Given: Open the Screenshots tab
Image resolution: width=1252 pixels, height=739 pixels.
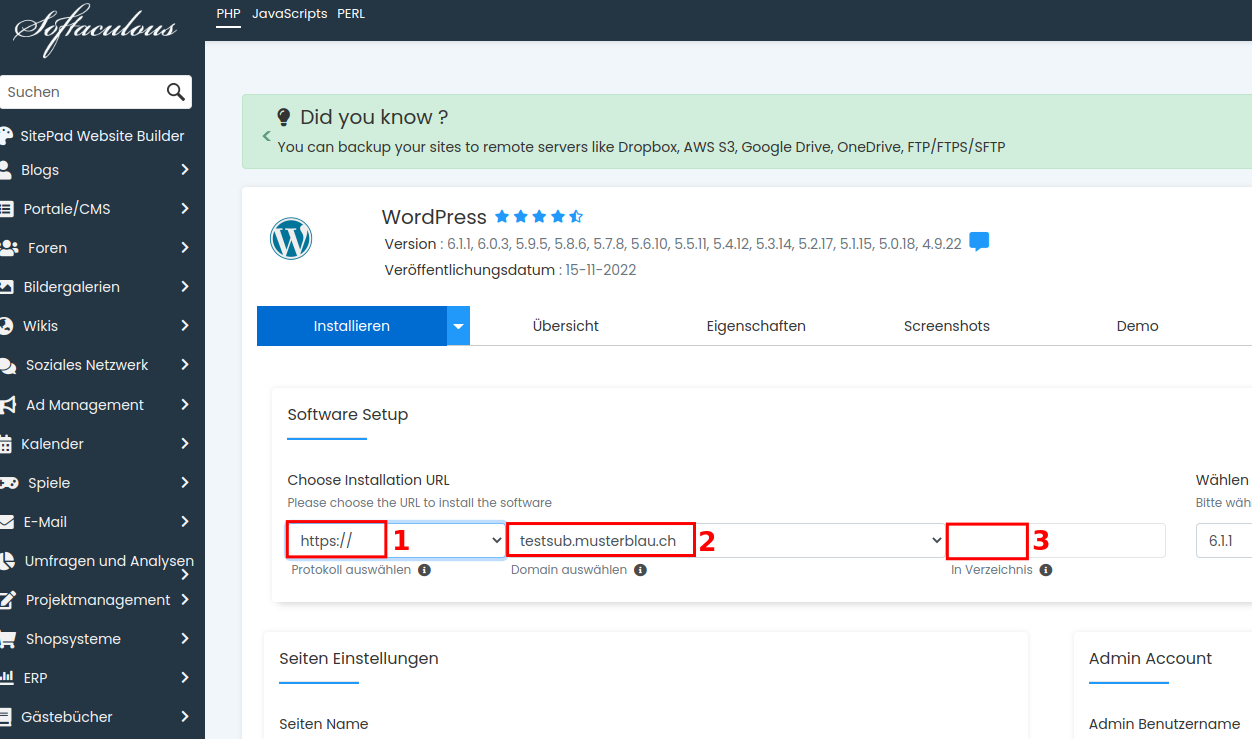Looking at the screenshot, I should [x=947, y=326].
